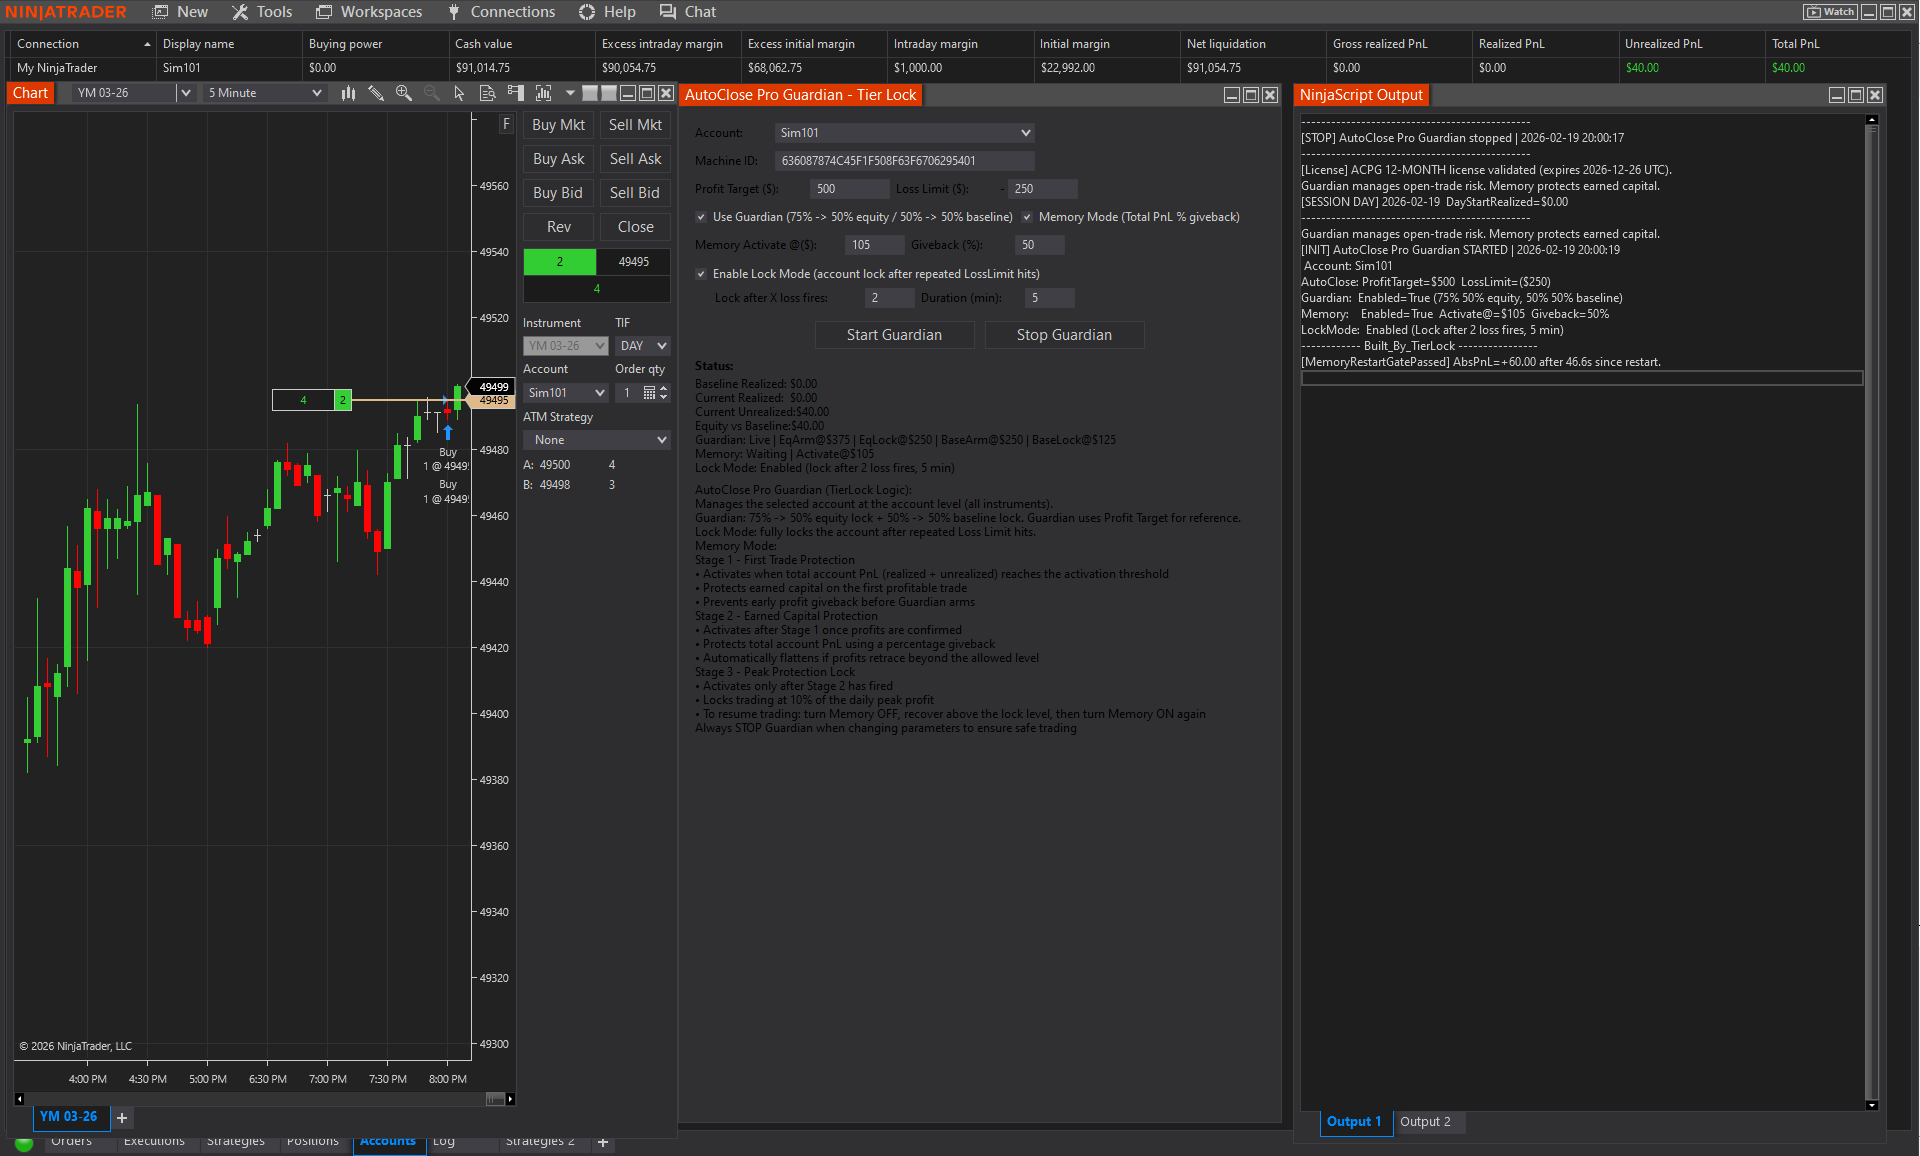
Task: Select the chart style icon on the chart toolbar
Action: tap(347, 92)
